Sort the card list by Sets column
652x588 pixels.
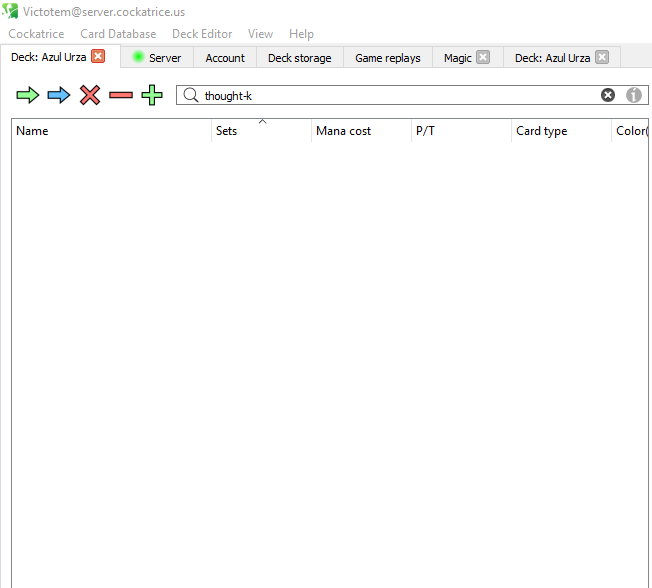[x=261, y=131]
